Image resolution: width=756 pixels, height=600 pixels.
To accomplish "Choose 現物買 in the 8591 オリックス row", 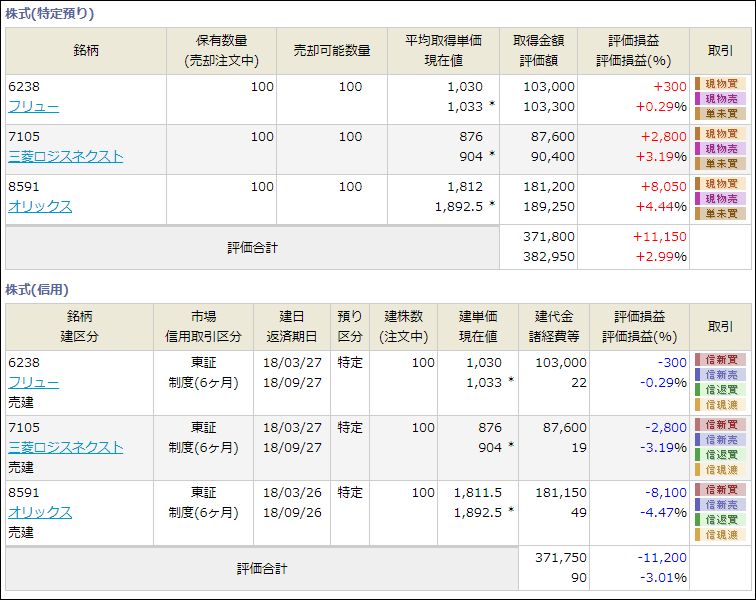I will point(720,184).
